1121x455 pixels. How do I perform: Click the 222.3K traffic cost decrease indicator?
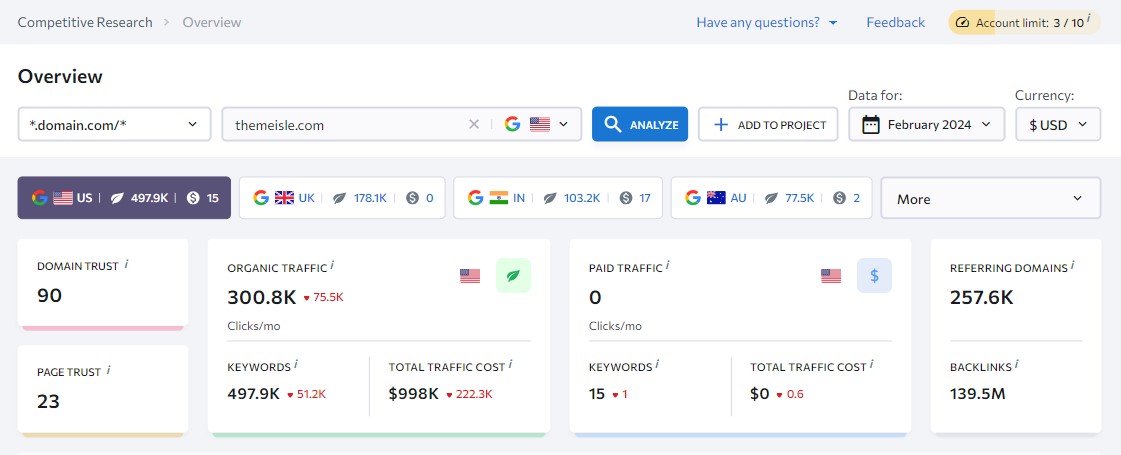[469, 393]
